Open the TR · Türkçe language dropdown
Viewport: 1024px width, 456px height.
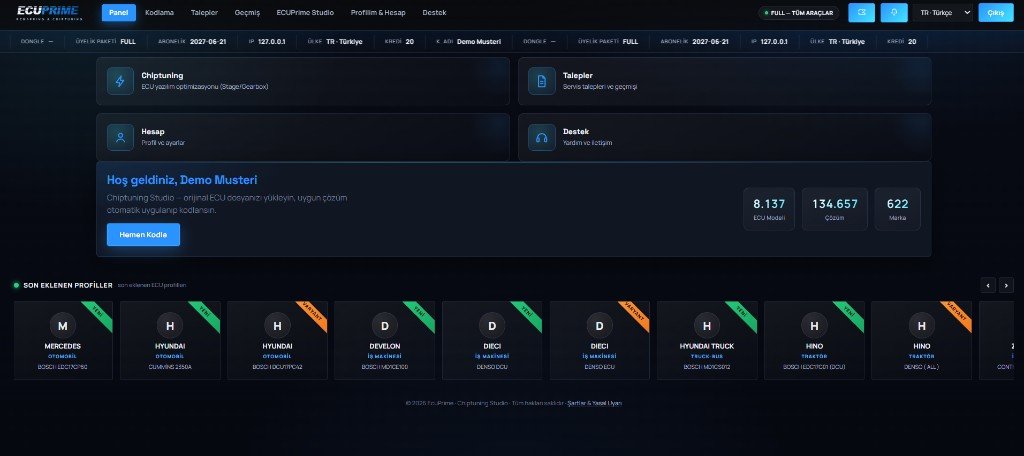click(942, 12)
